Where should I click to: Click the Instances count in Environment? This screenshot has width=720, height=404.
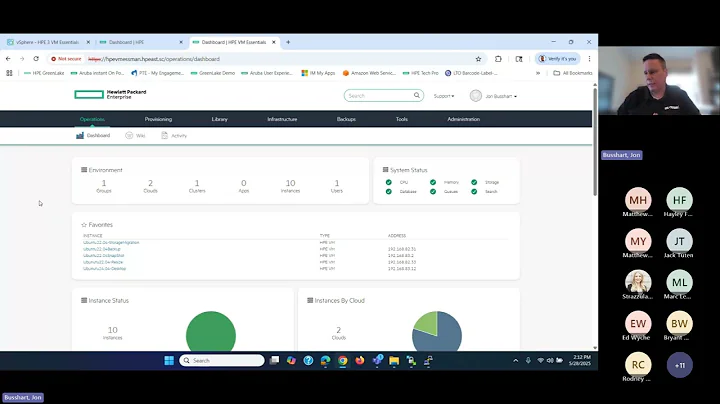(290, 186)
